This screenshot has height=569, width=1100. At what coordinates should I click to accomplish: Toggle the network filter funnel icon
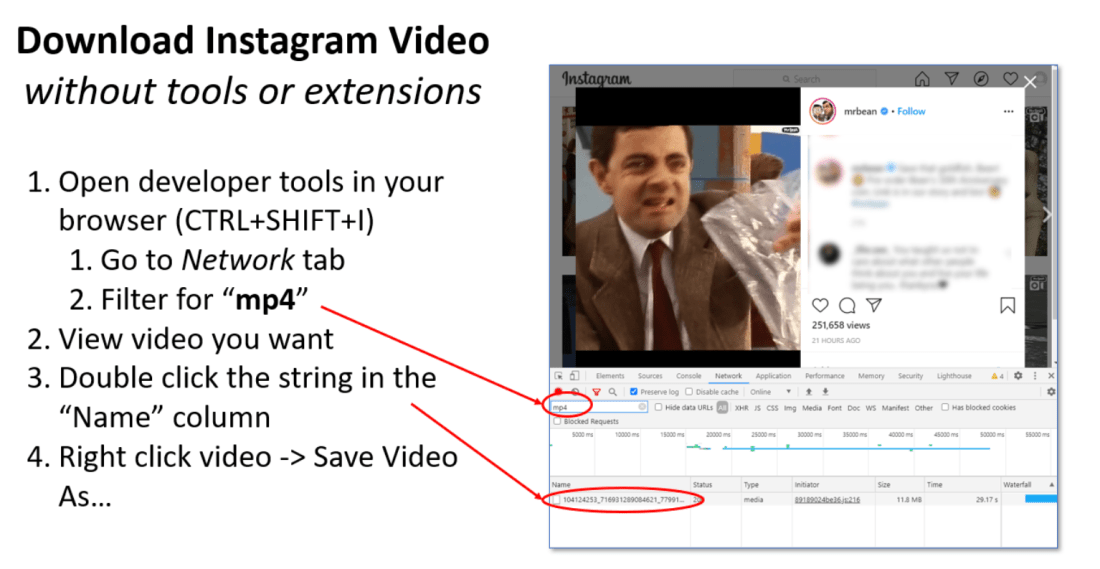(x=596, y=392)
